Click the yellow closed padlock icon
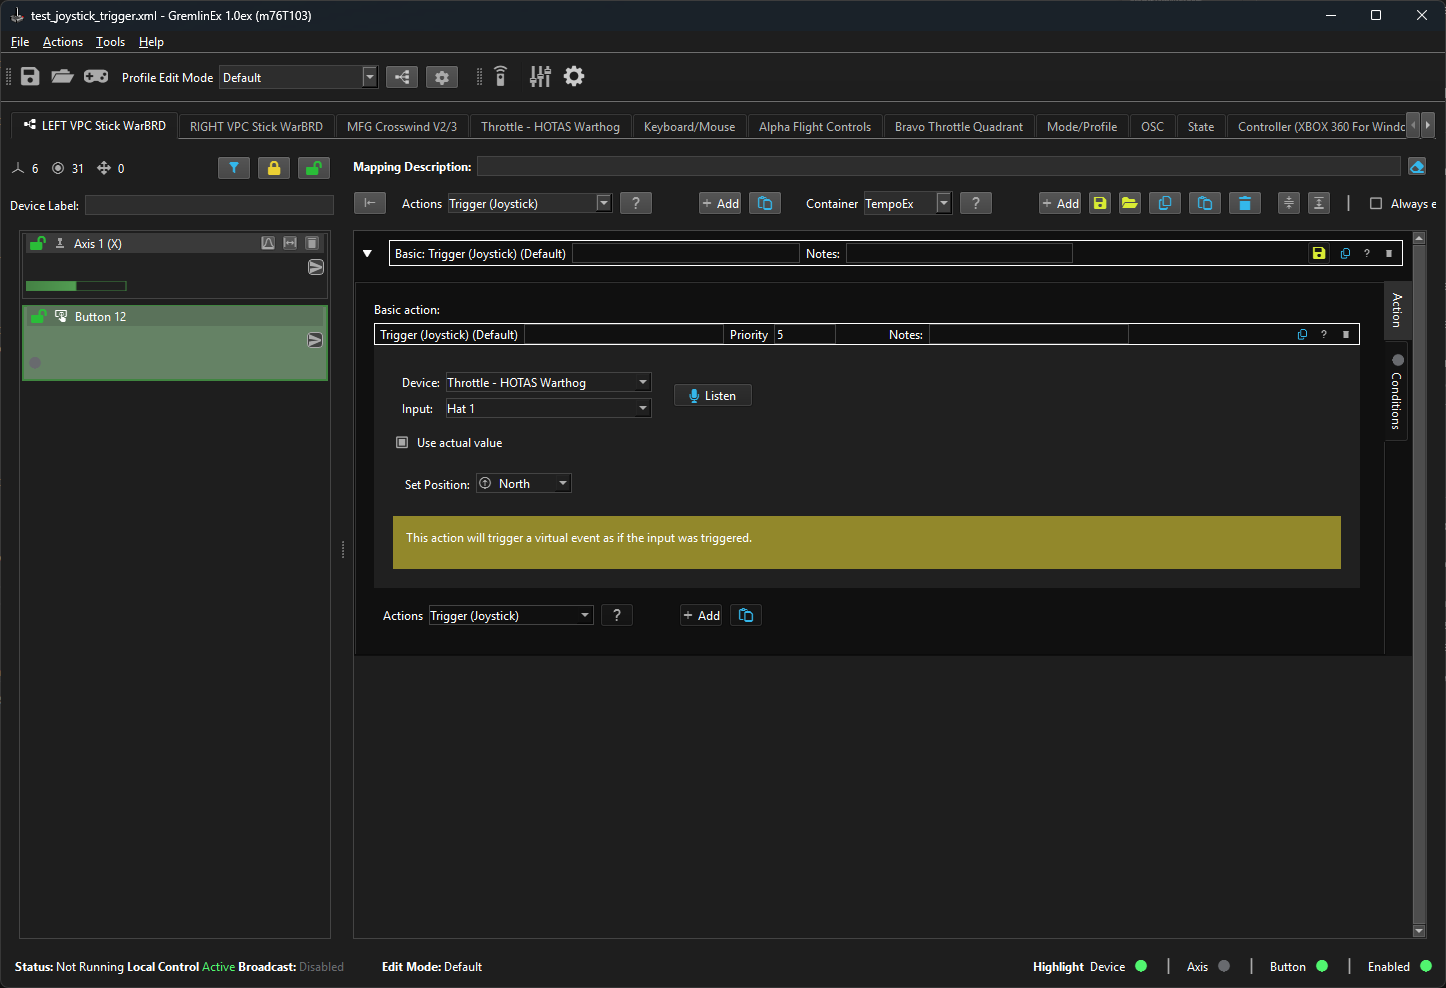The width and height of the screenshot is (1446, 988). (274, 168)
